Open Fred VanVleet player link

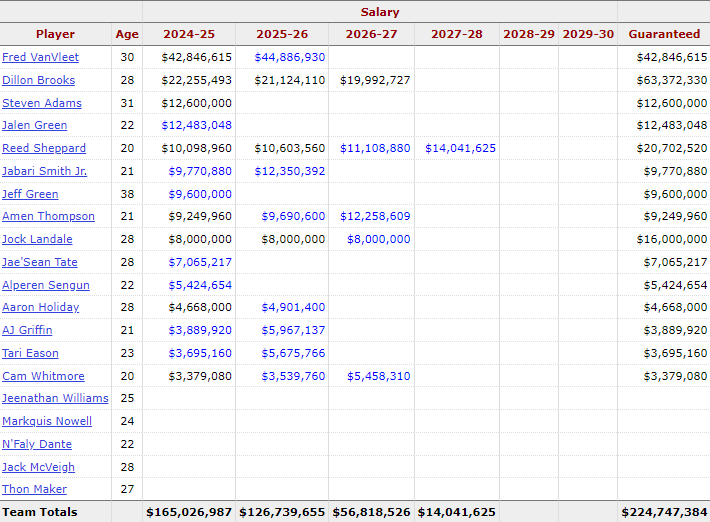click(x=40, y=57)
